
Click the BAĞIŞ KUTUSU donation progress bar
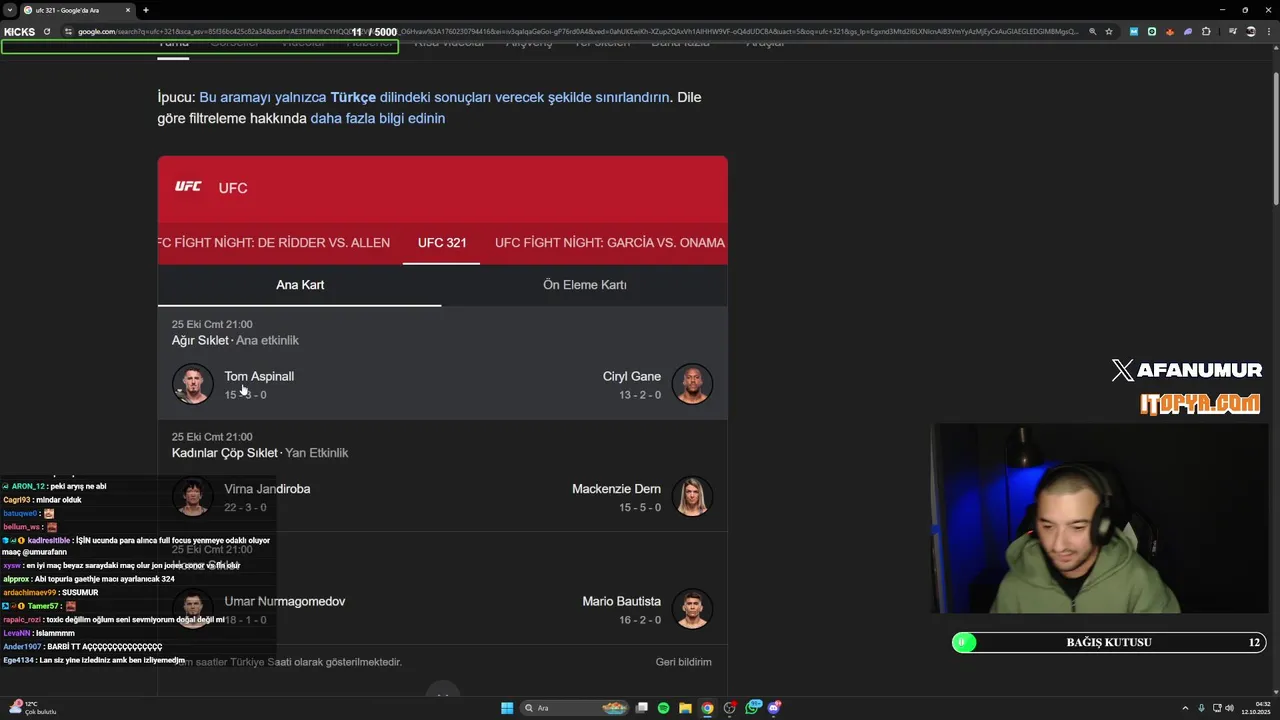pos(1109,642)
